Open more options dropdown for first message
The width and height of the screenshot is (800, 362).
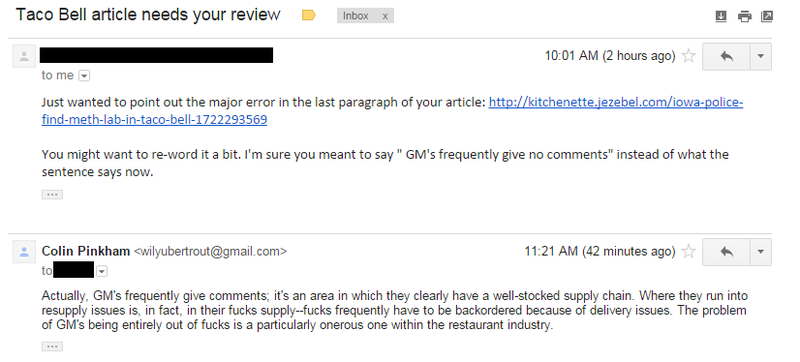(x=761, y=56)
